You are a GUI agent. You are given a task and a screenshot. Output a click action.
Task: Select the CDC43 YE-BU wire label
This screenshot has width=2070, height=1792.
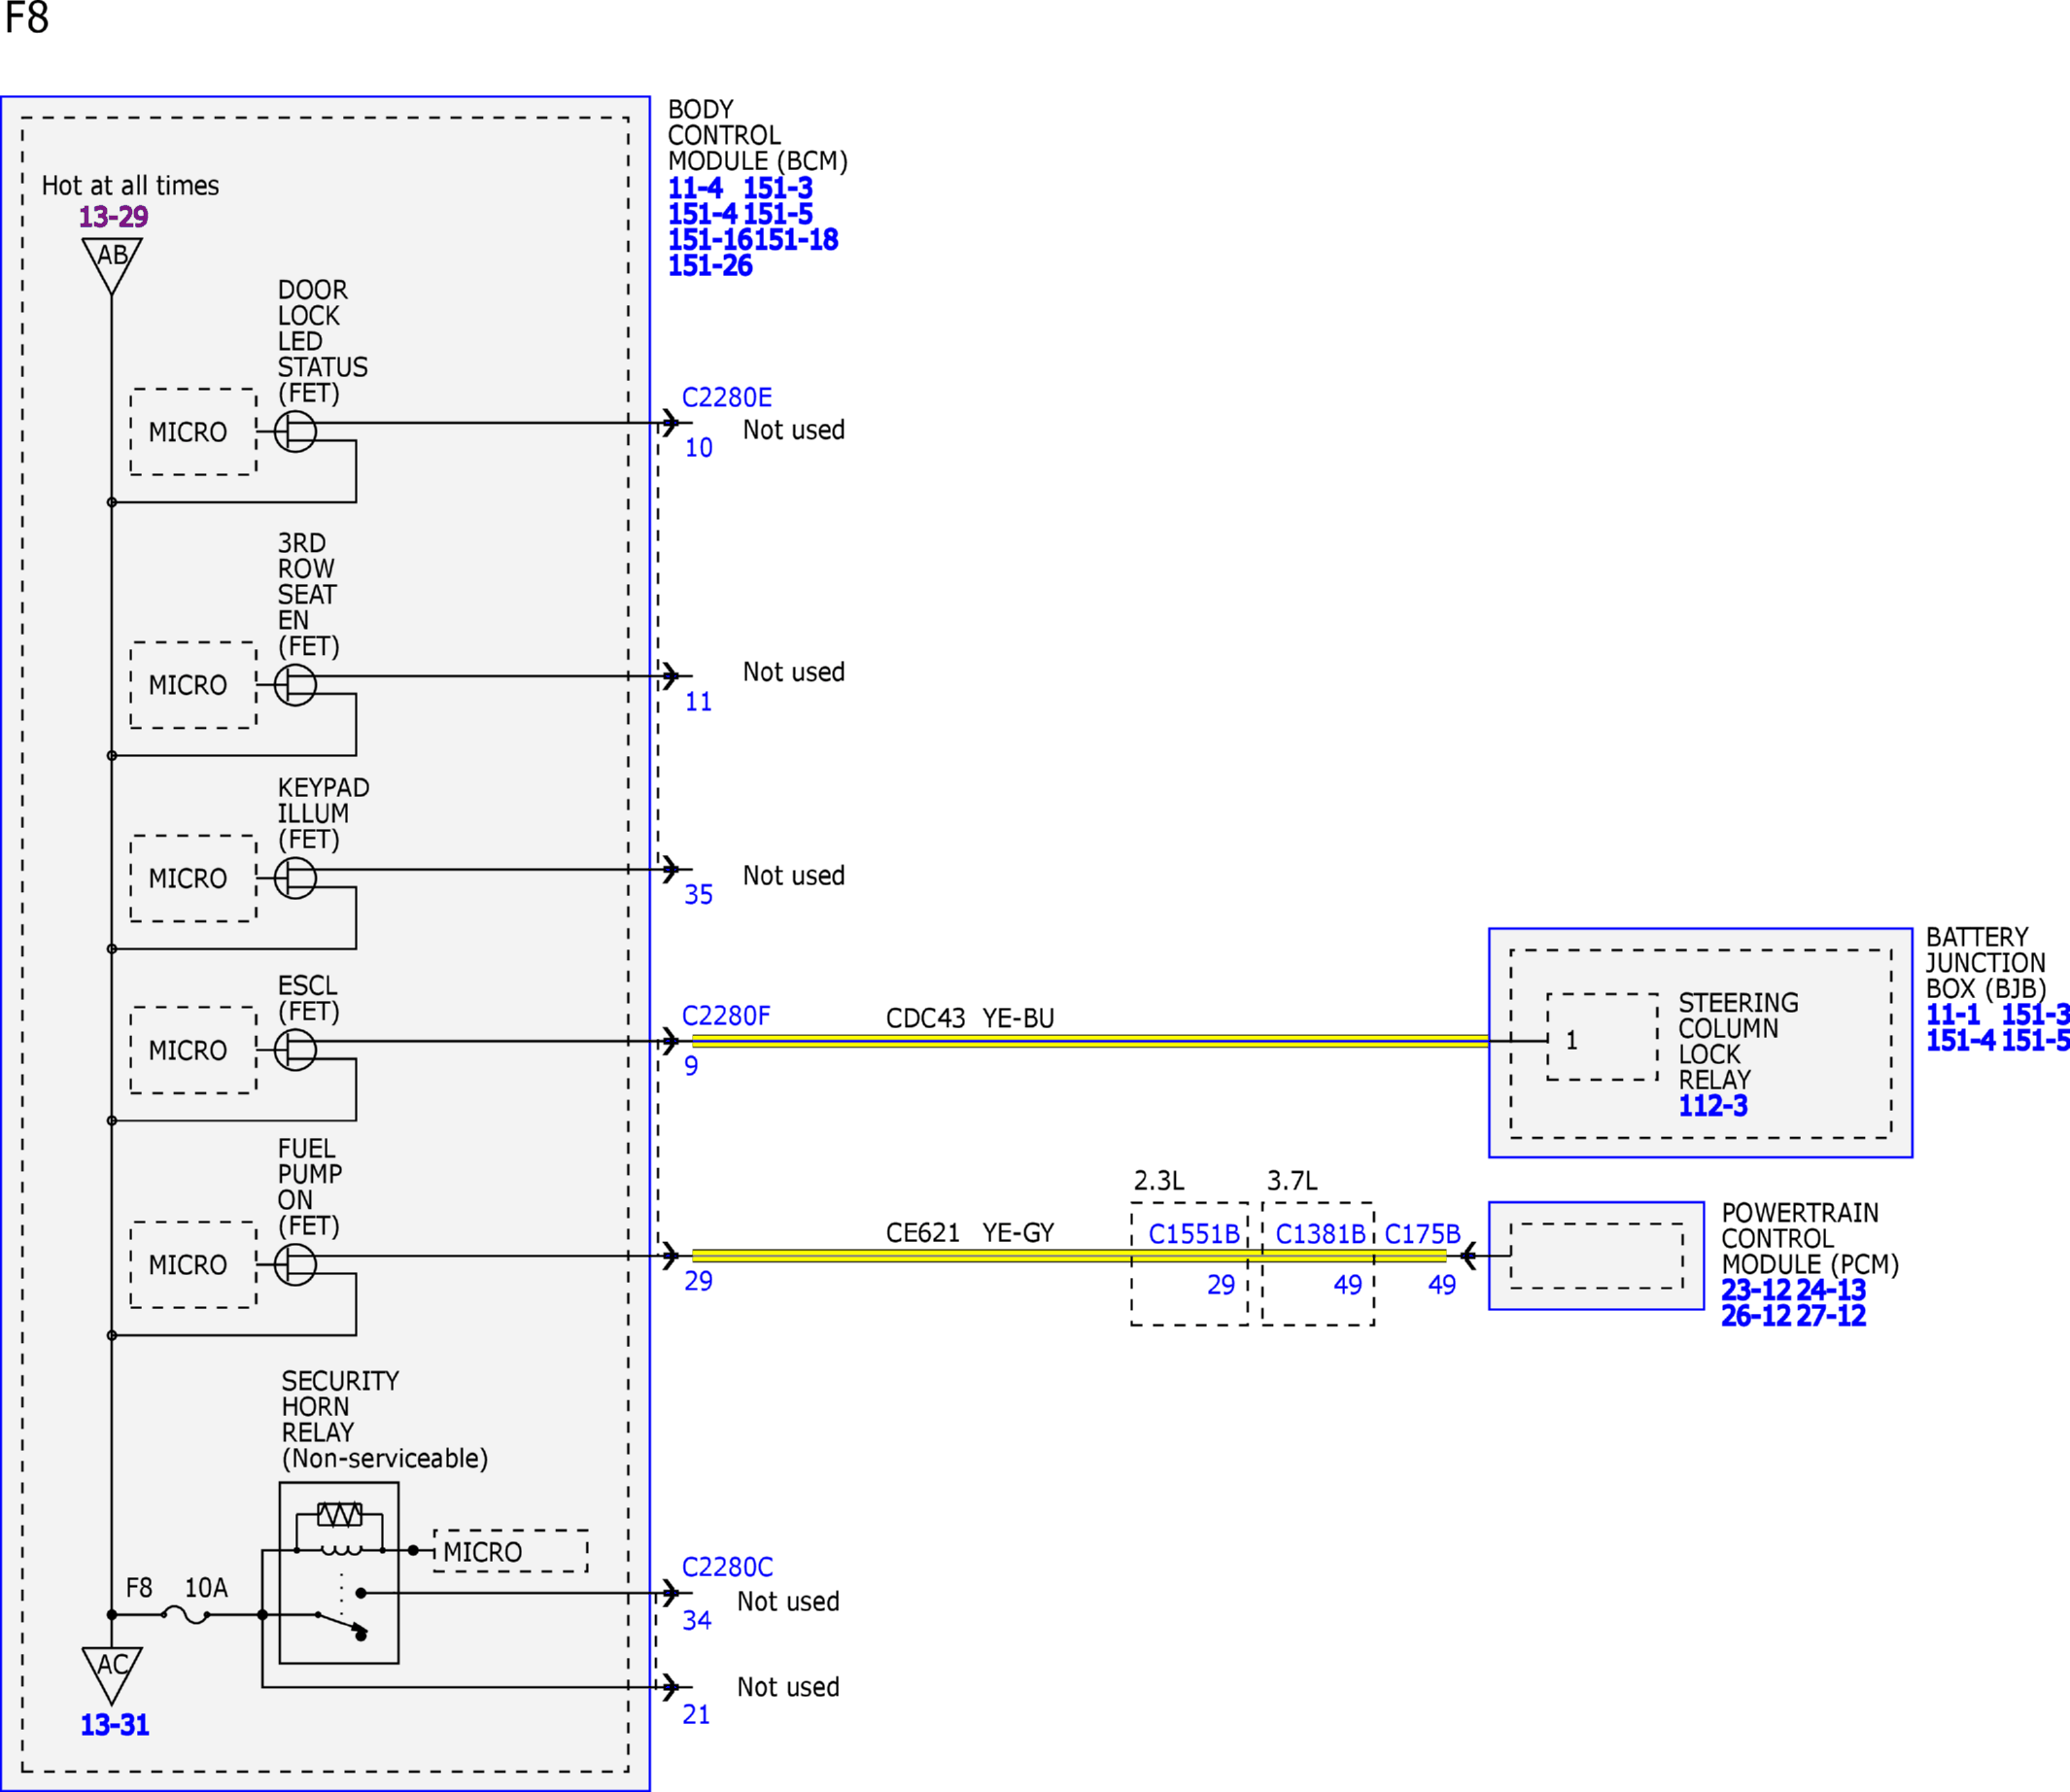(970, 1018)
